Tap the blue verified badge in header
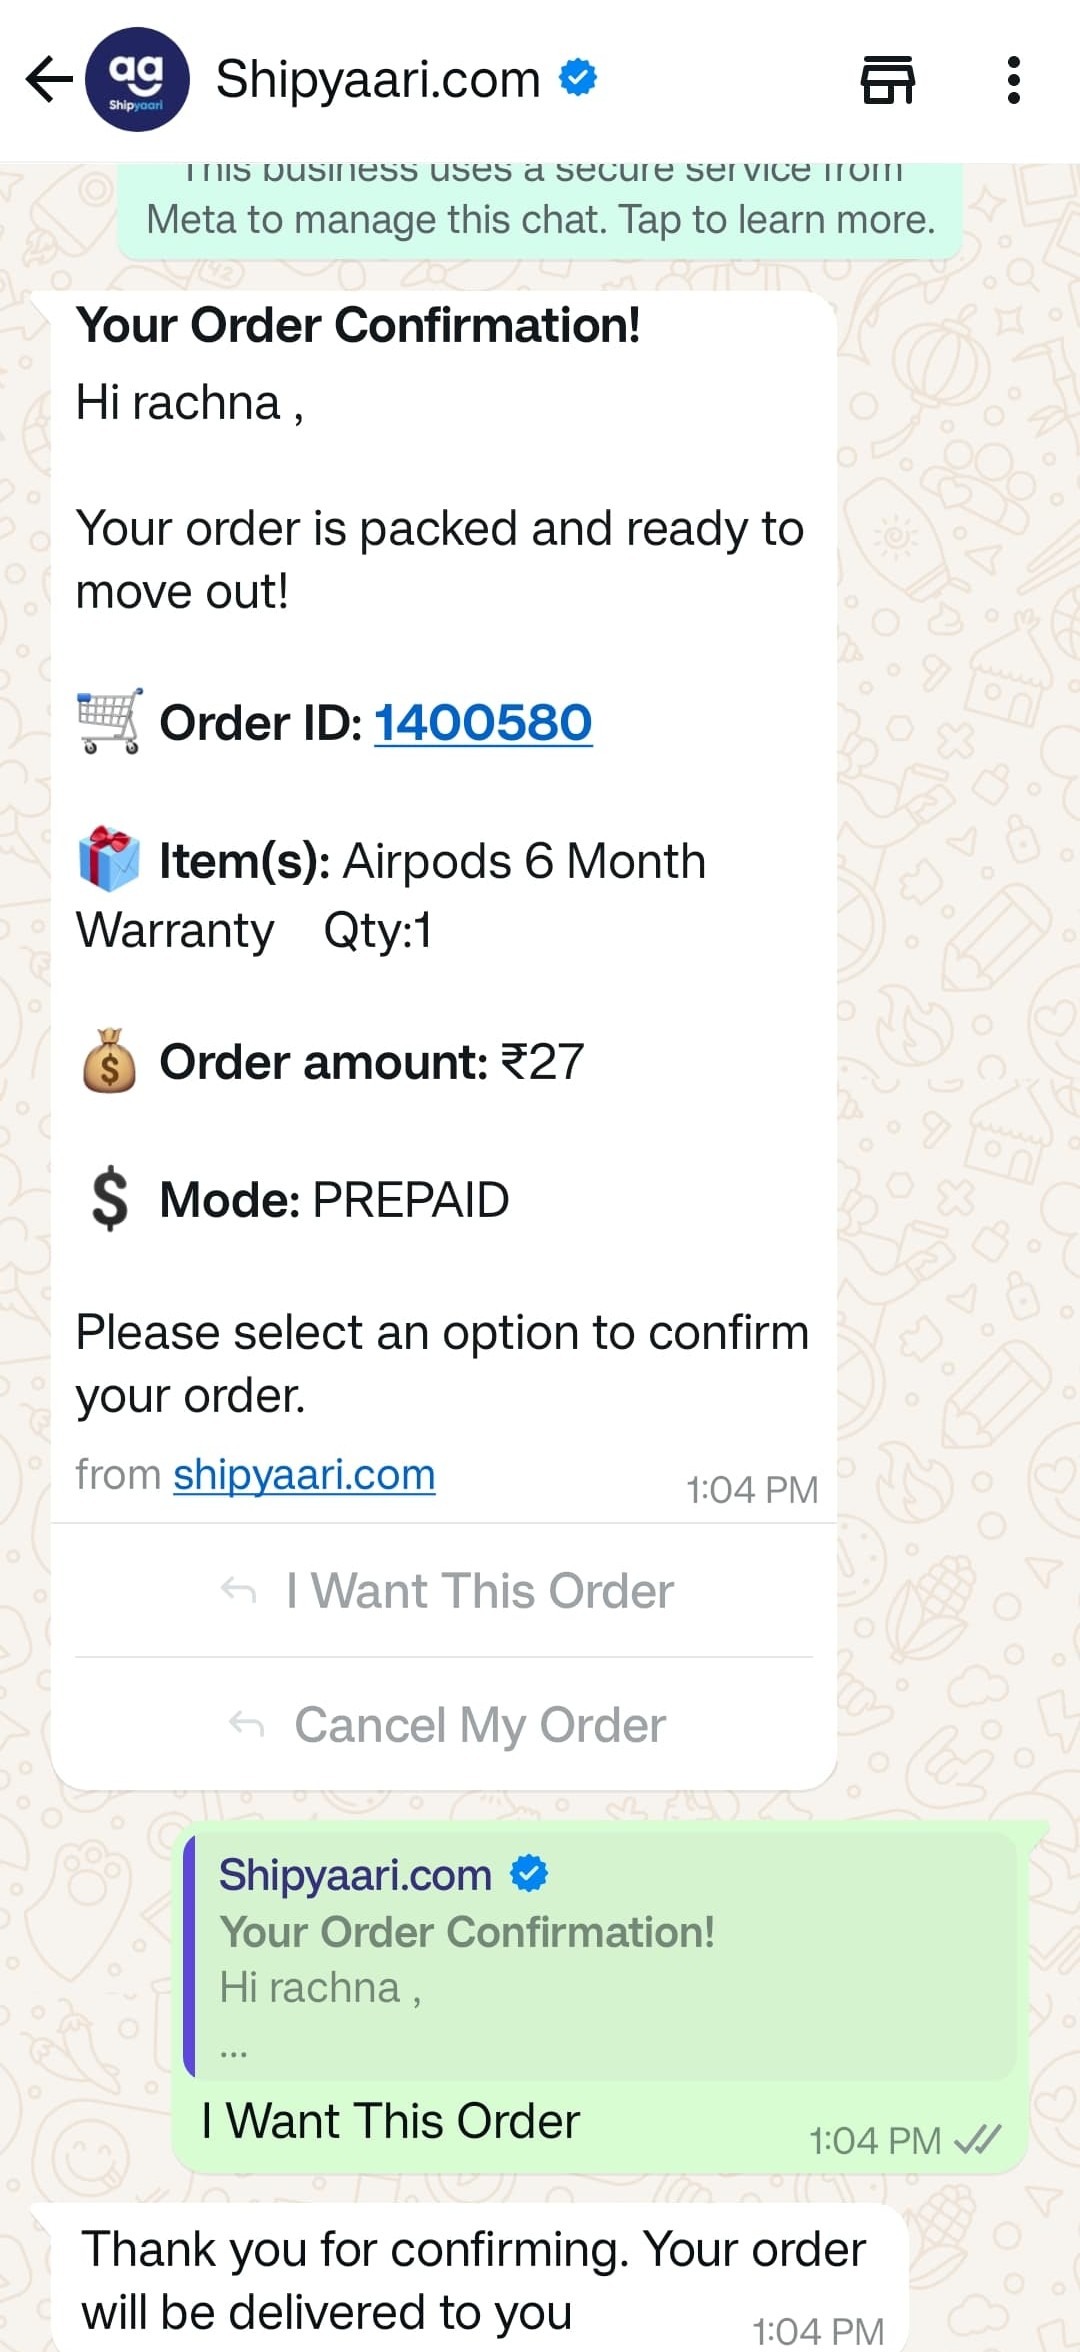 (578, 77)
